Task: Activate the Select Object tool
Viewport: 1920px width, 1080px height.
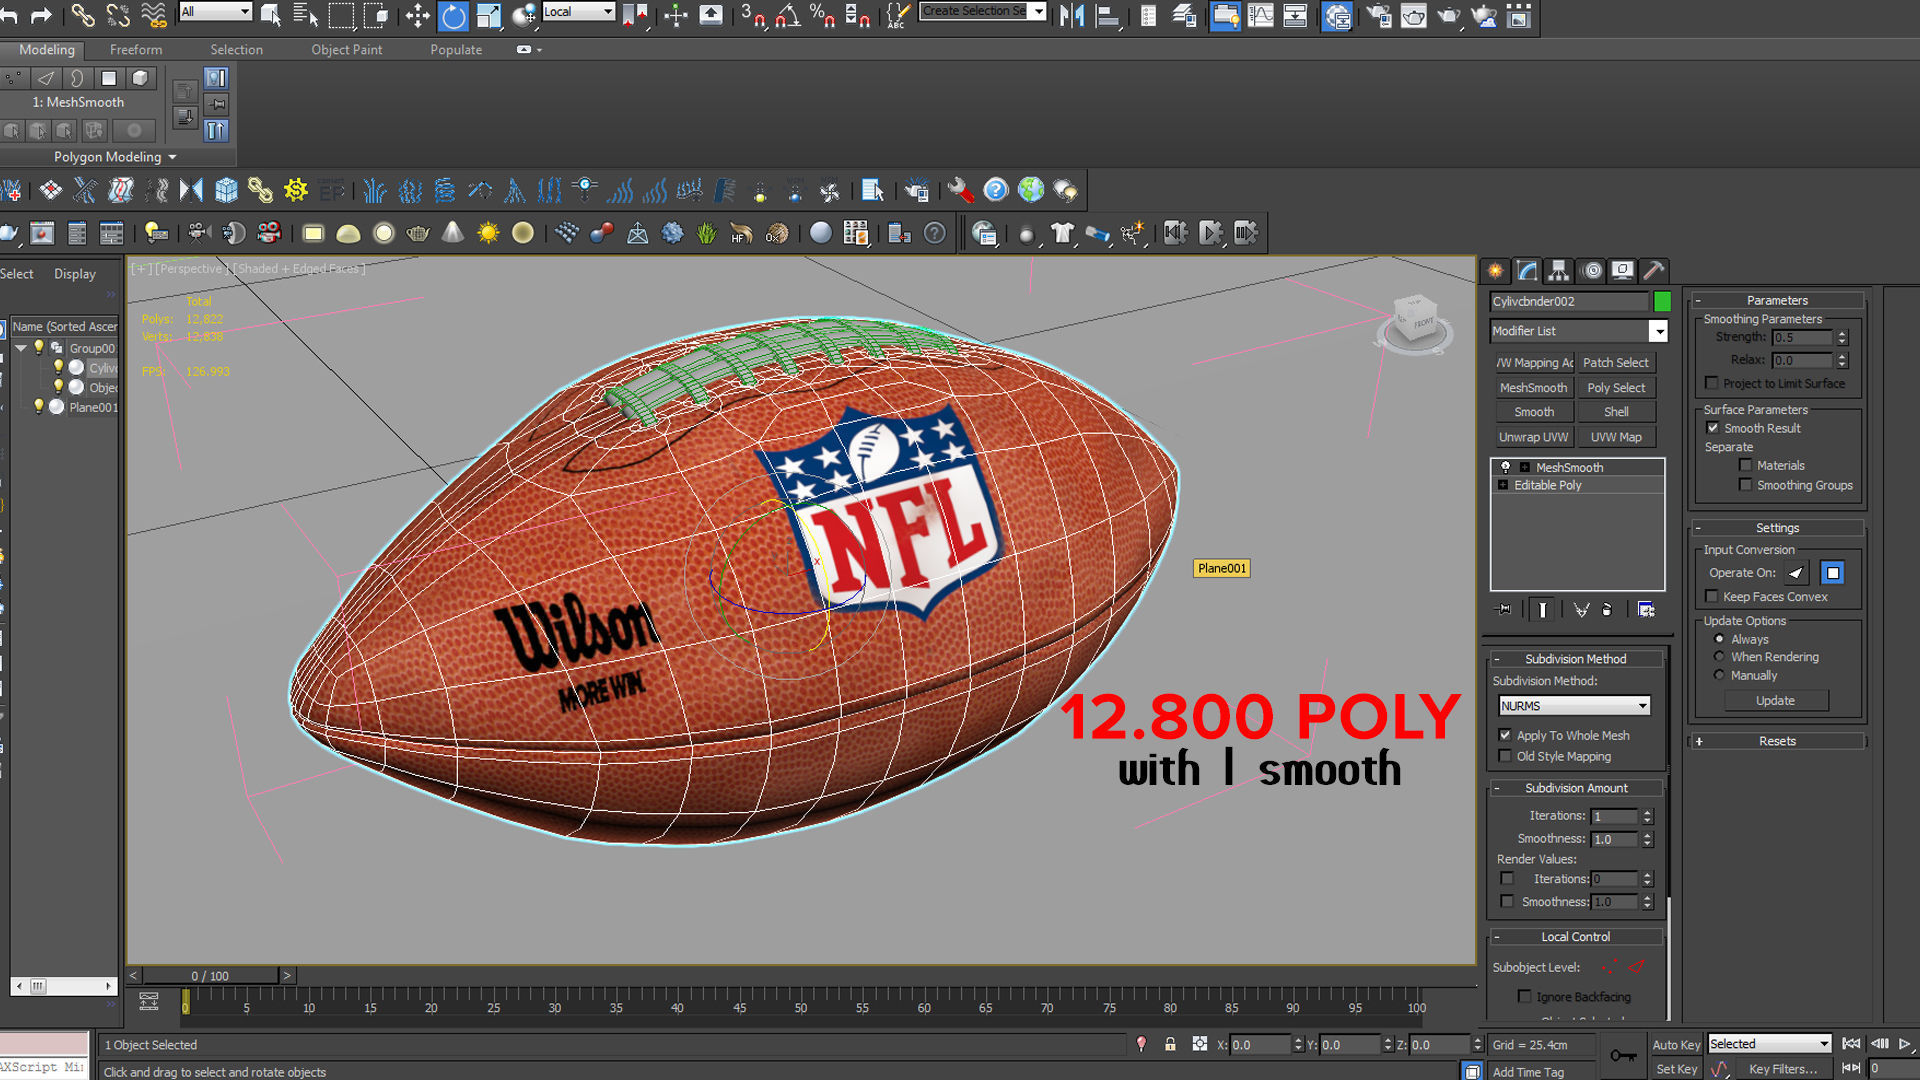Action: tap(270, 15)
